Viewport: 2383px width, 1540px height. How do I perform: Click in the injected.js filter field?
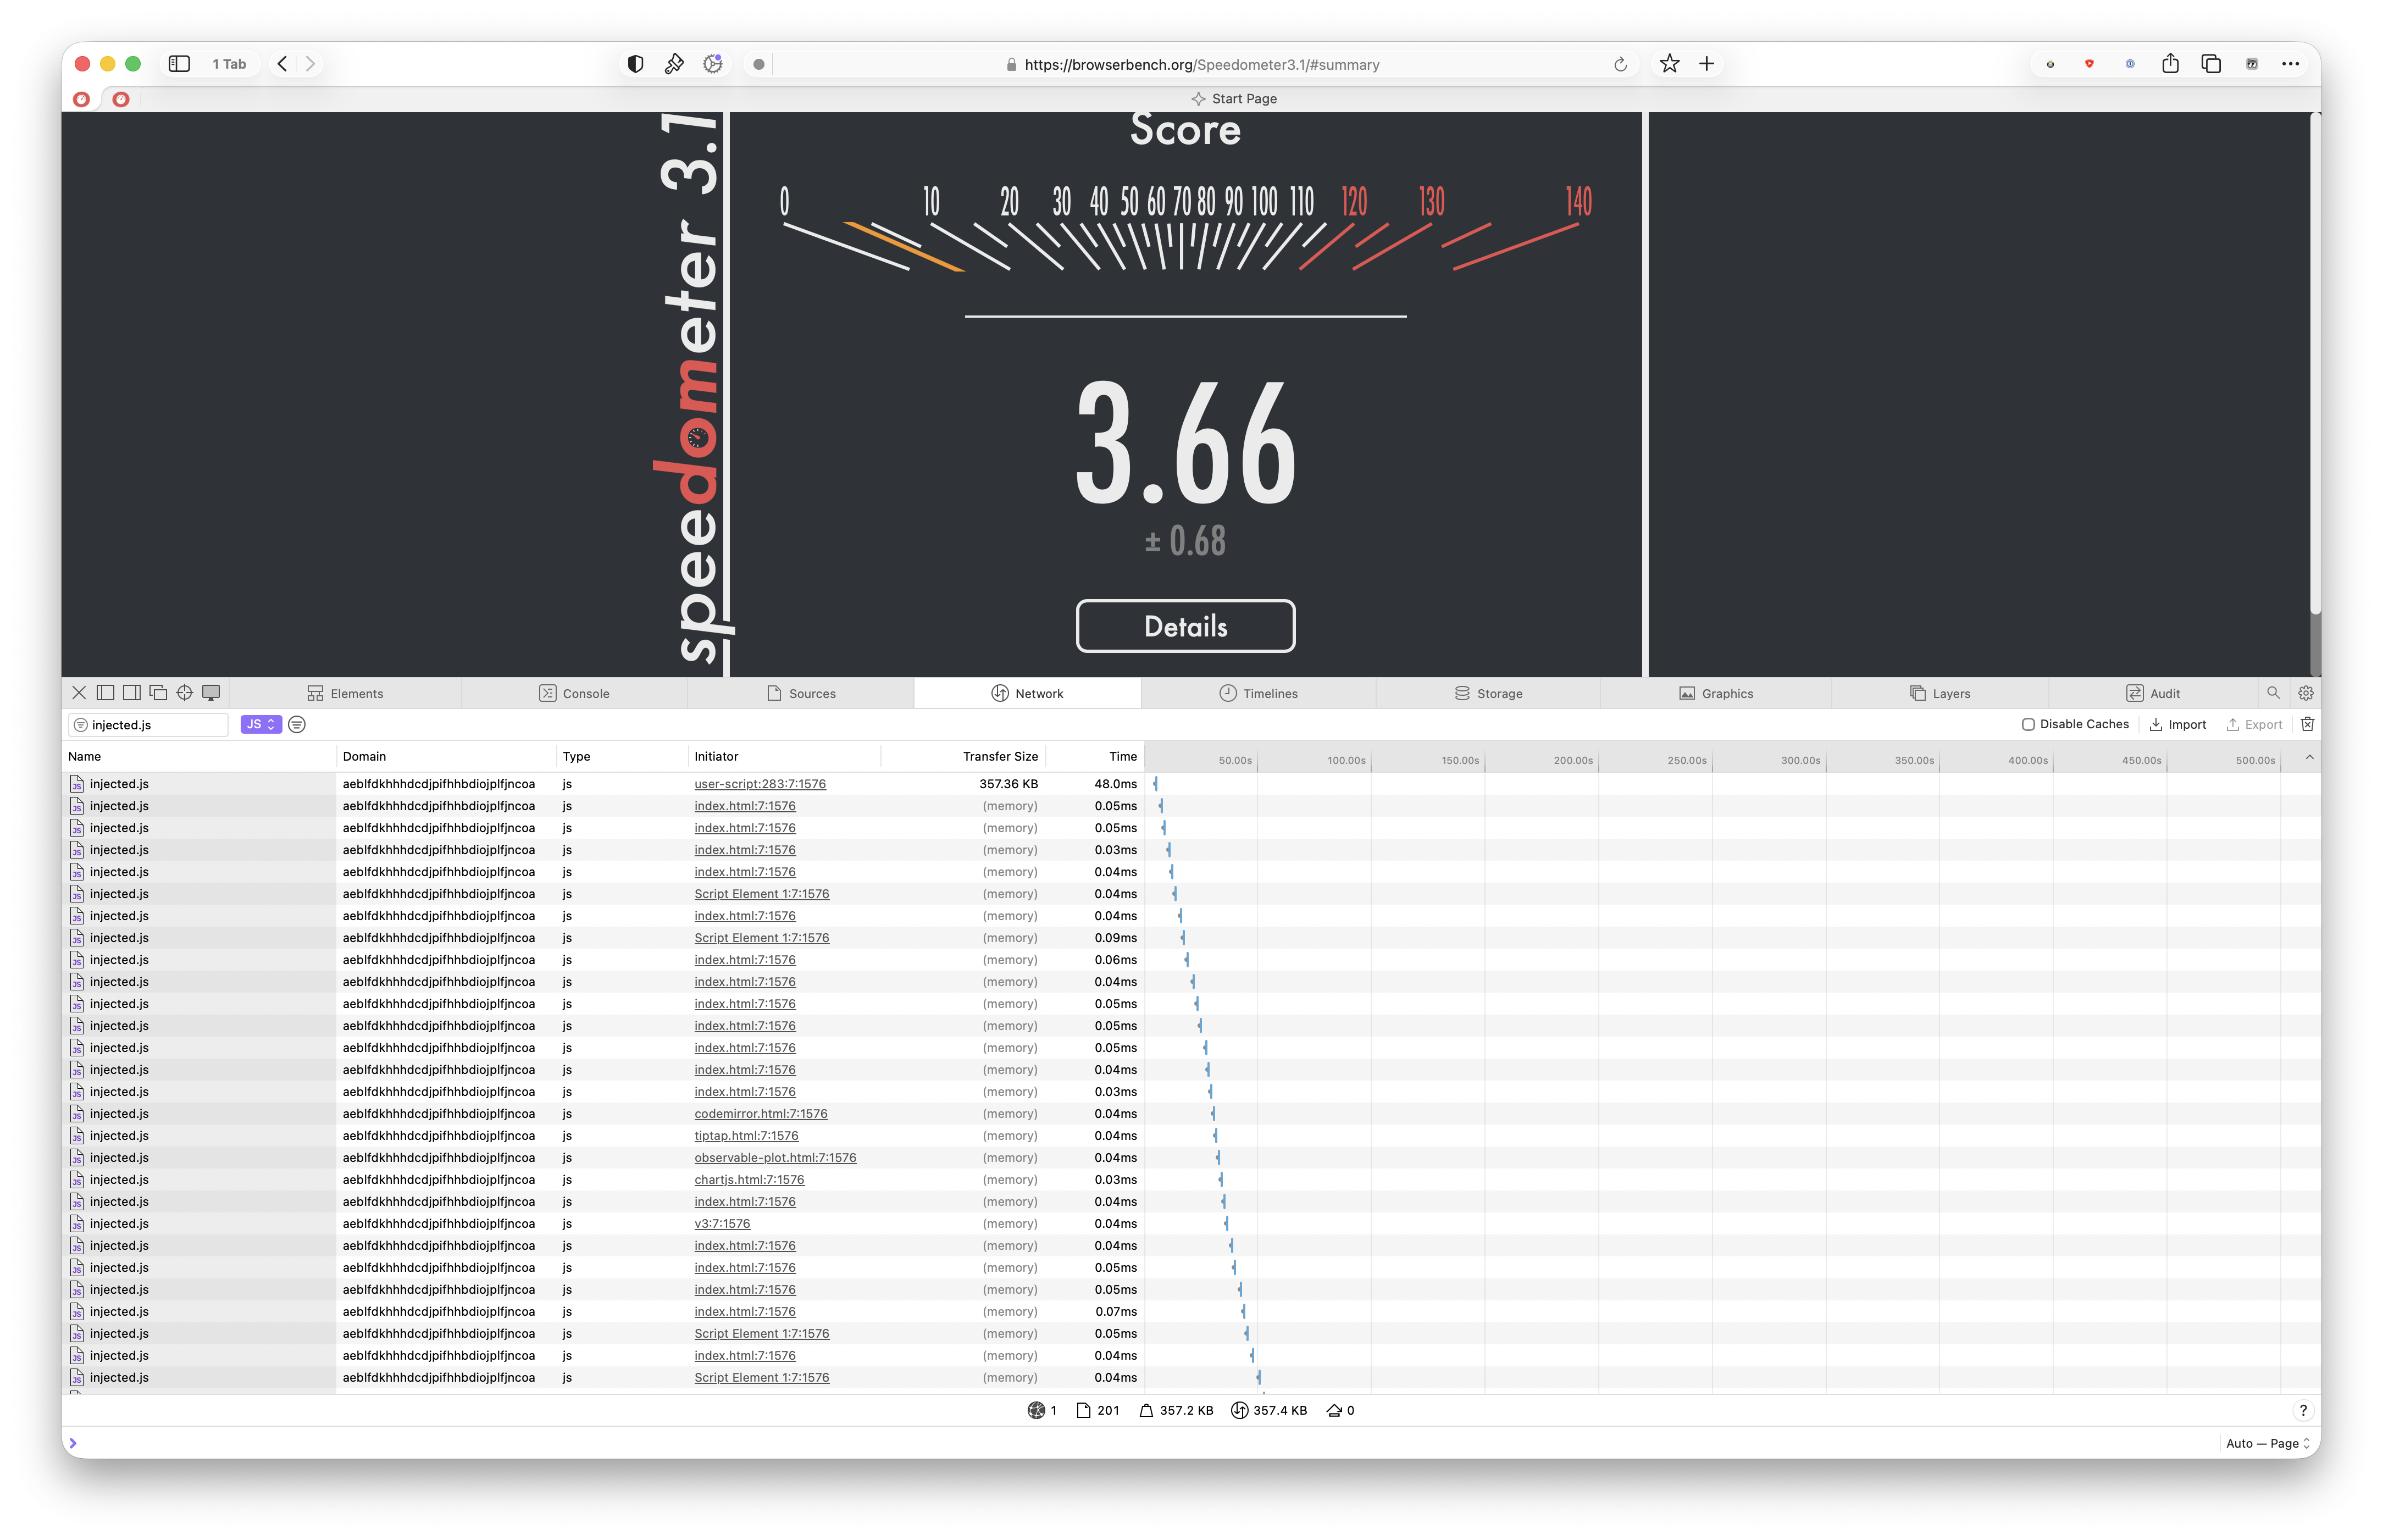coord(155,725)
